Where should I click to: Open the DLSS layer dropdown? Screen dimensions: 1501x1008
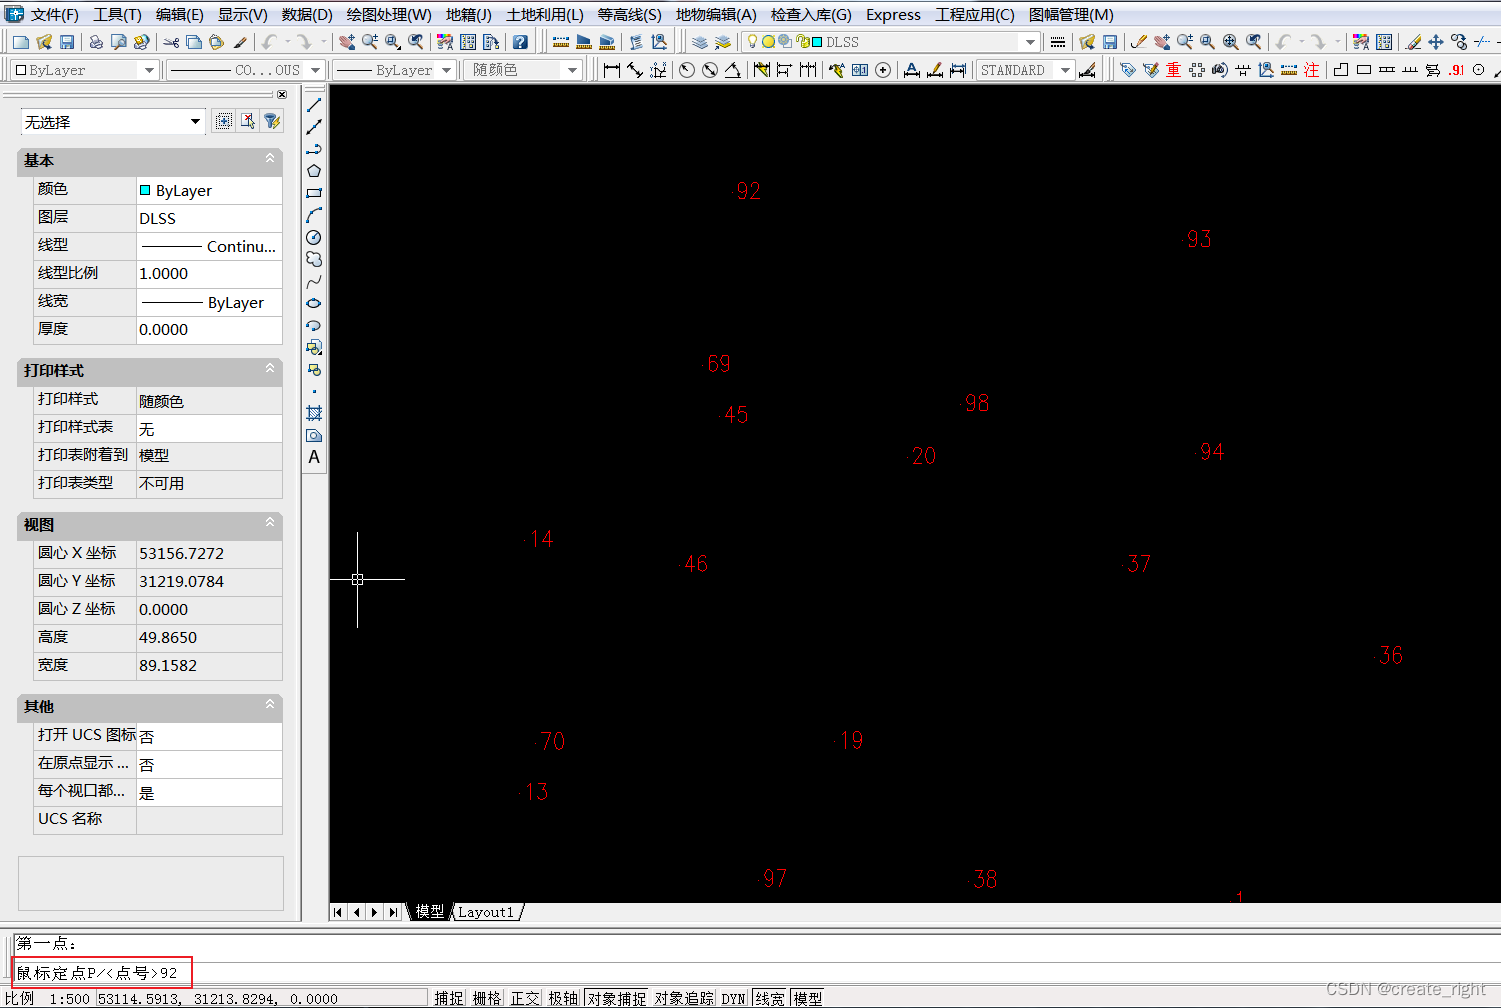click(x=893, y=42)
